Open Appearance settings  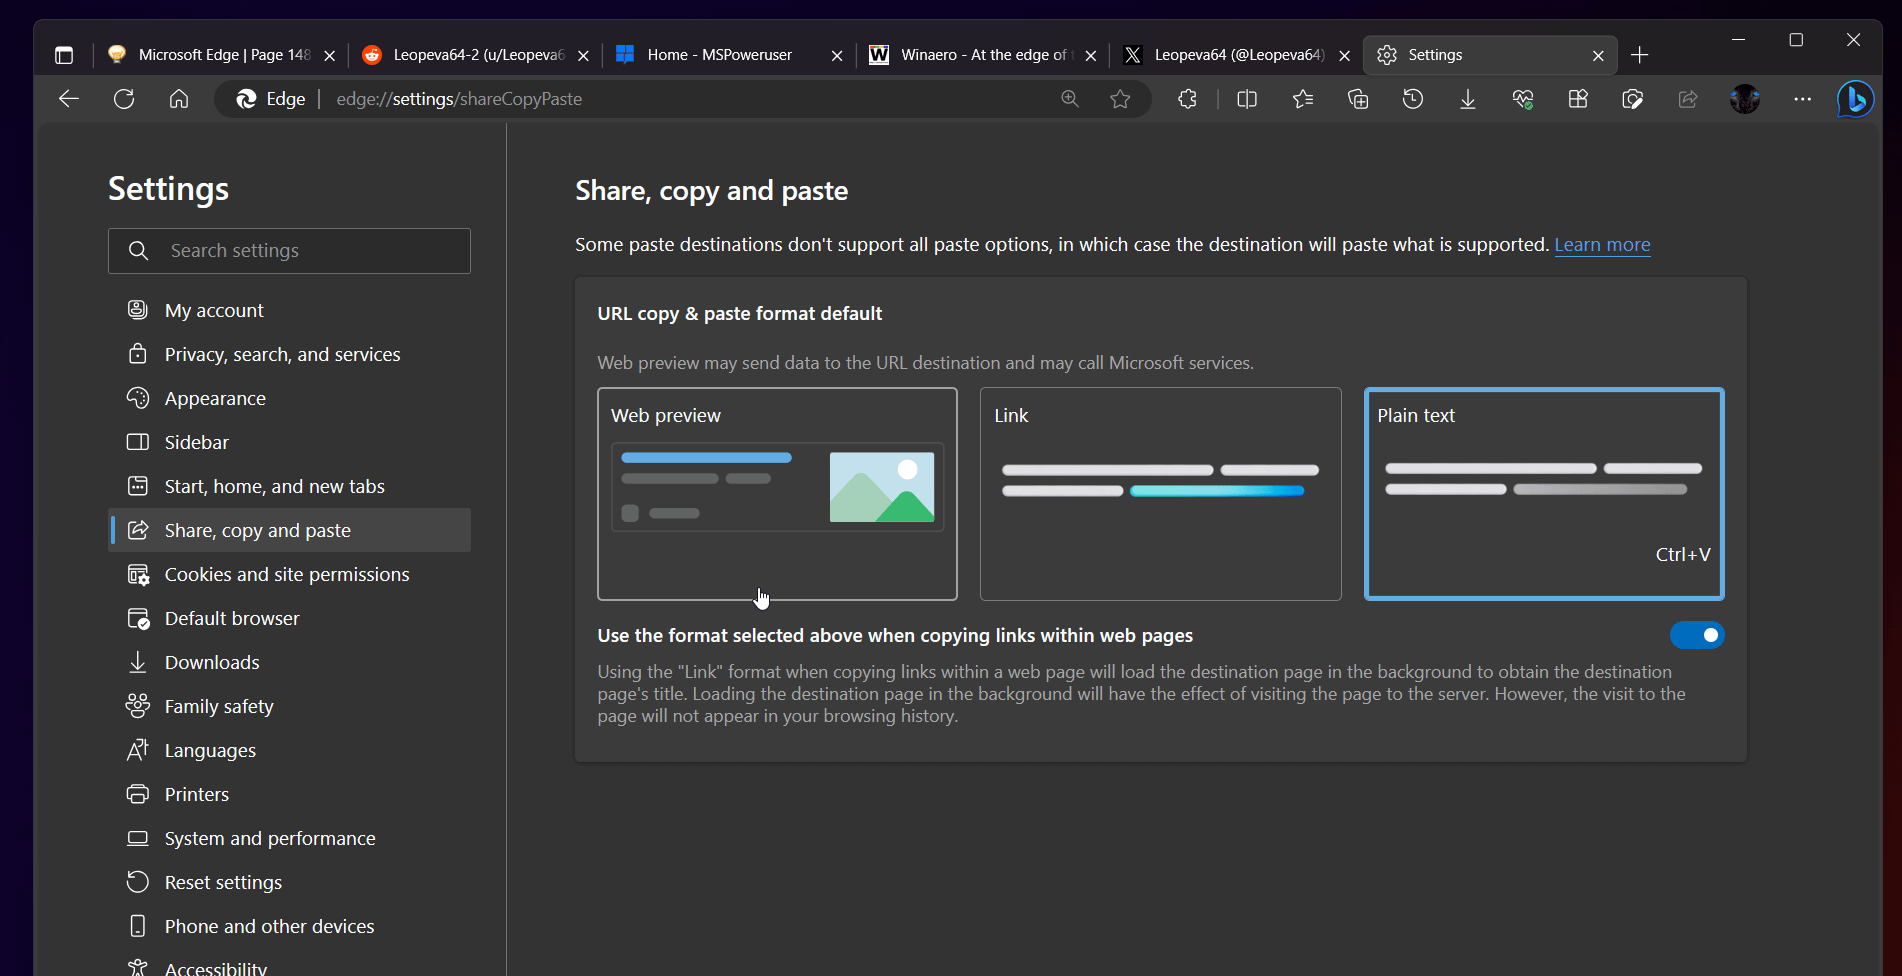(x=289, y=398)
